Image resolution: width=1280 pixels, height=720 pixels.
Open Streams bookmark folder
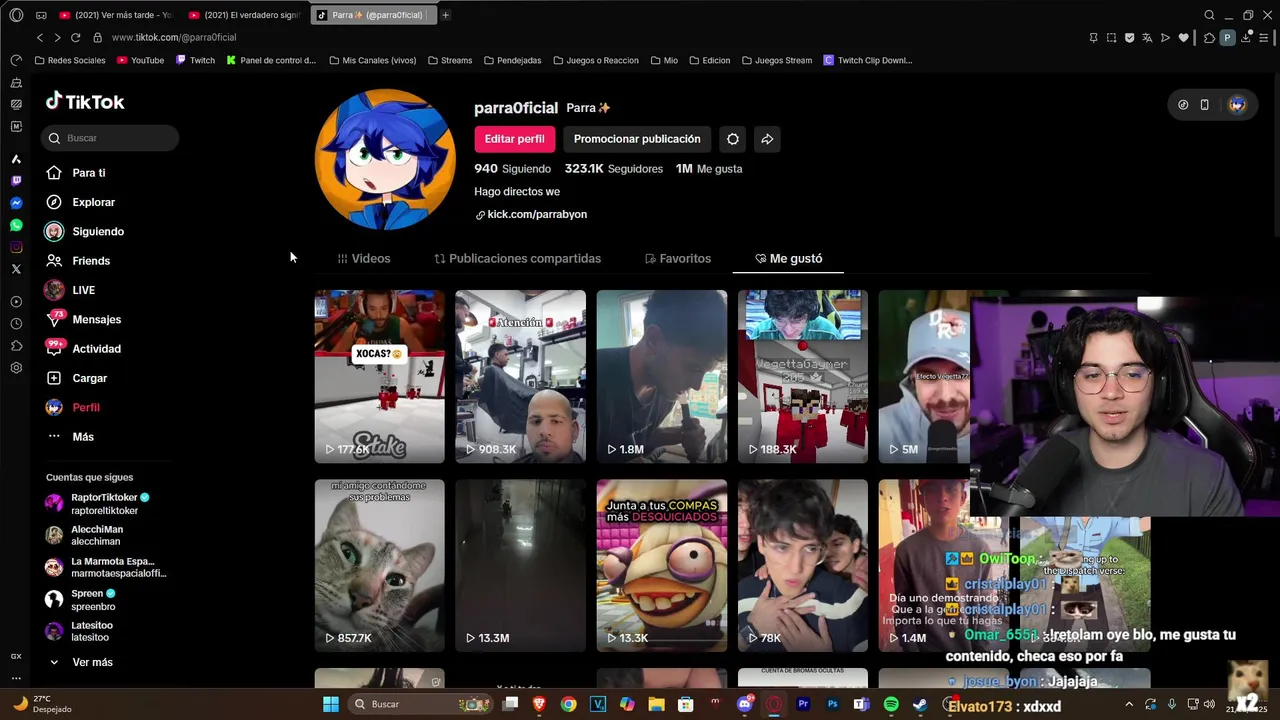449,60
